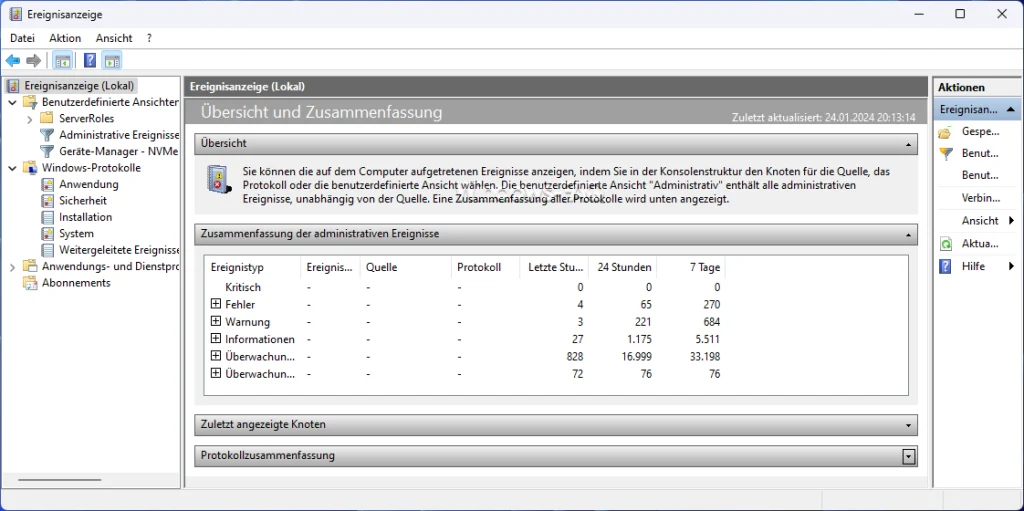Expand the Informationen row plus box

216,338
